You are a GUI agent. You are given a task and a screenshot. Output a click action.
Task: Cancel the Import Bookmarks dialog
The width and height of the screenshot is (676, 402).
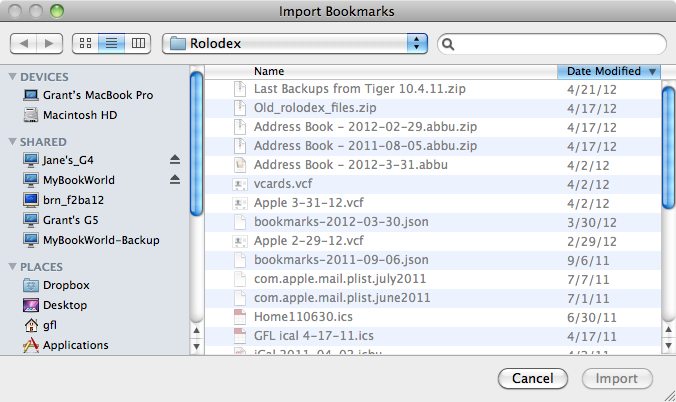pos(532,379)
